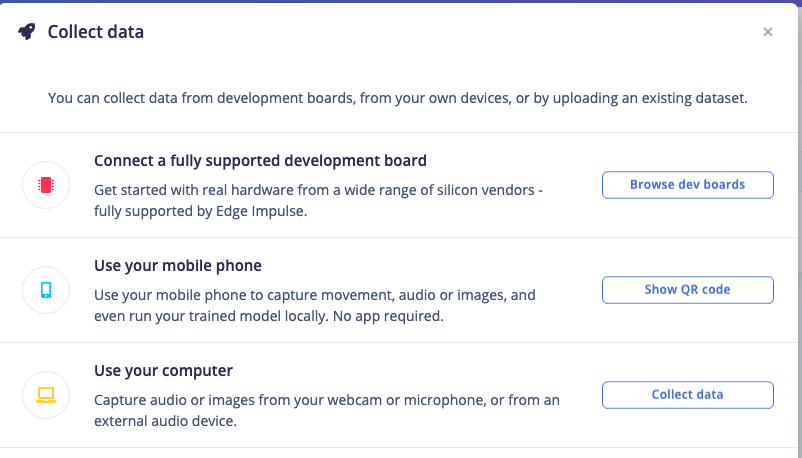The width and height of the screenshot is (802, 458).
Task: Click 'Connect a fully supported development board' heading
Action: click(260, 161)
